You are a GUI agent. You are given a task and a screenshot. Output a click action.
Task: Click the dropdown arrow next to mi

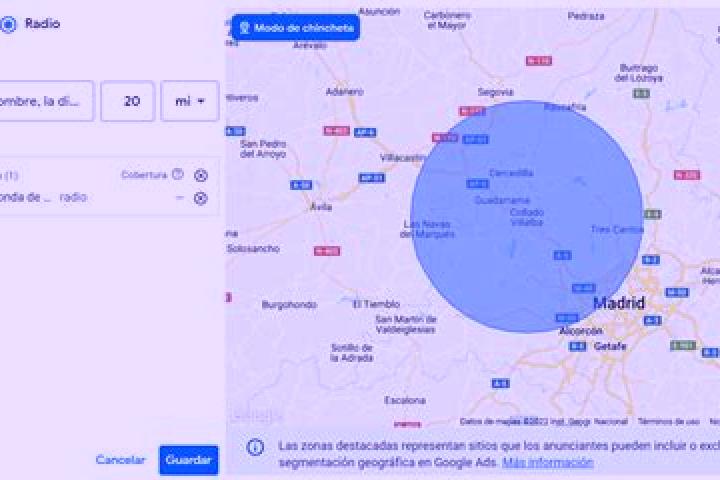click(x=201, y=101)
